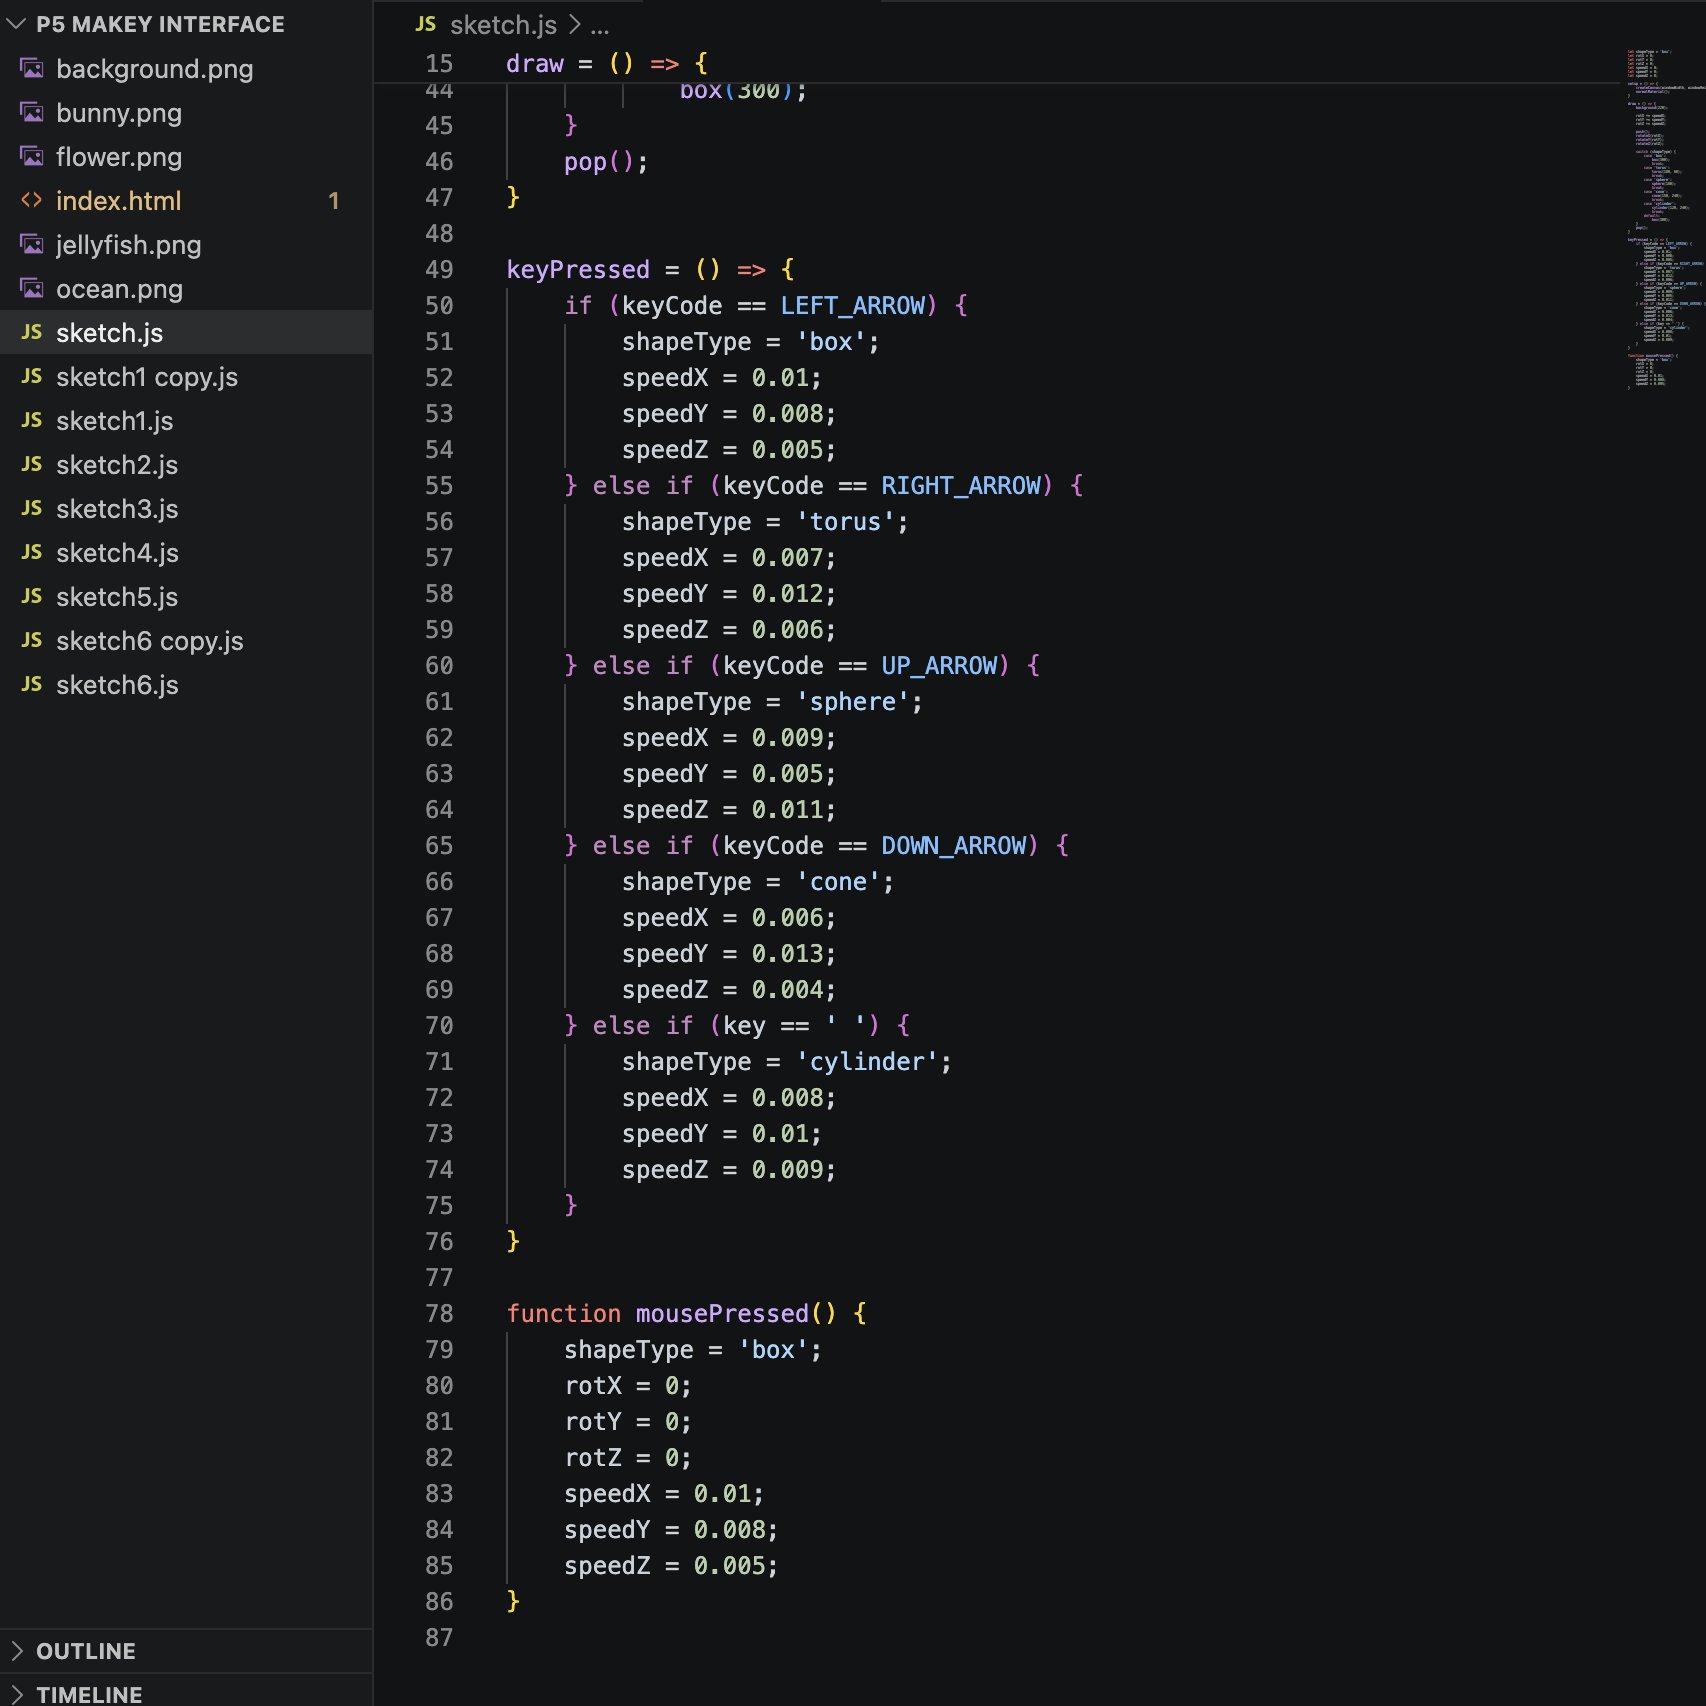This screenshot has height=1706, width=1706.
Task: Click line number 78 in the gutter
Action: (439, 1314)
